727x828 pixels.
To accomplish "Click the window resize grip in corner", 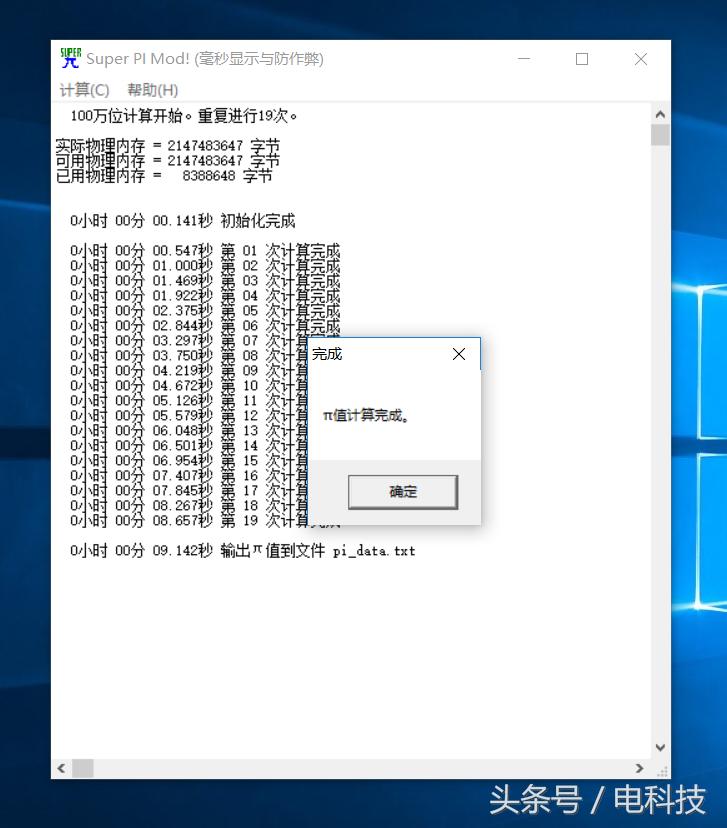I will (x=662, y=771).
